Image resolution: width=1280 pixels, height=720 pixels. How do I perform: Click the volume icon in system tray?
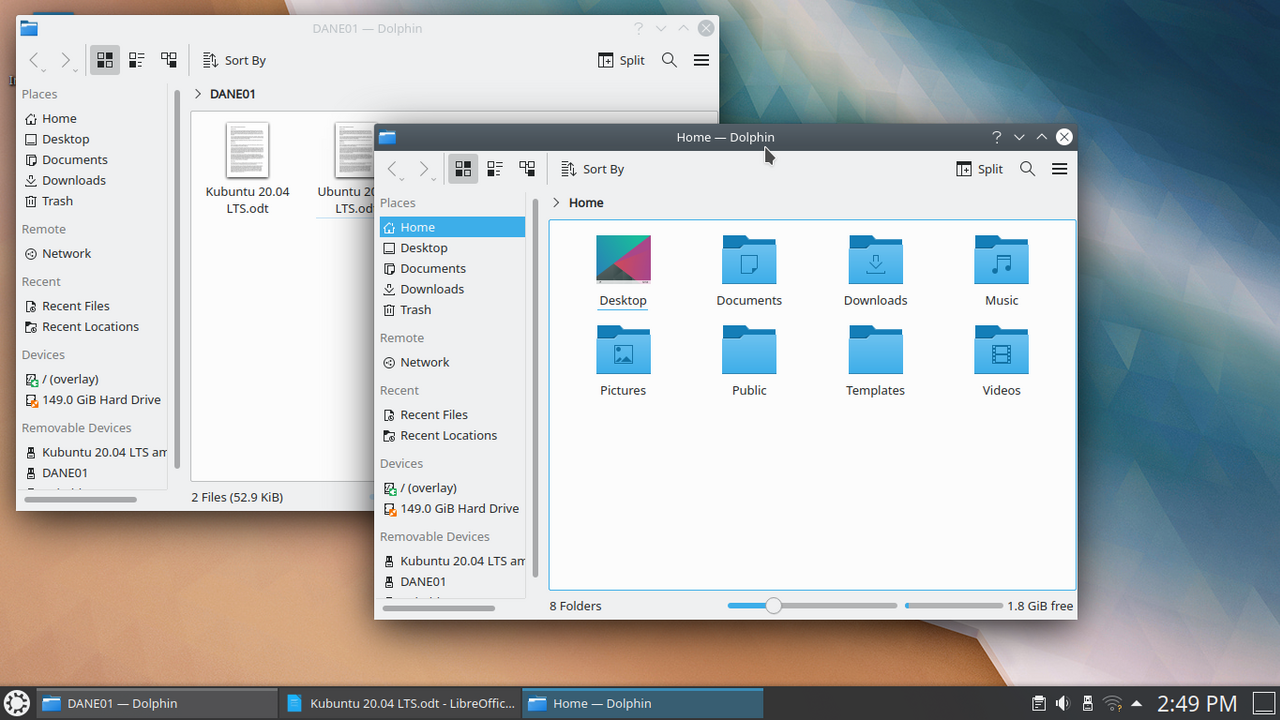[1063, 703]
